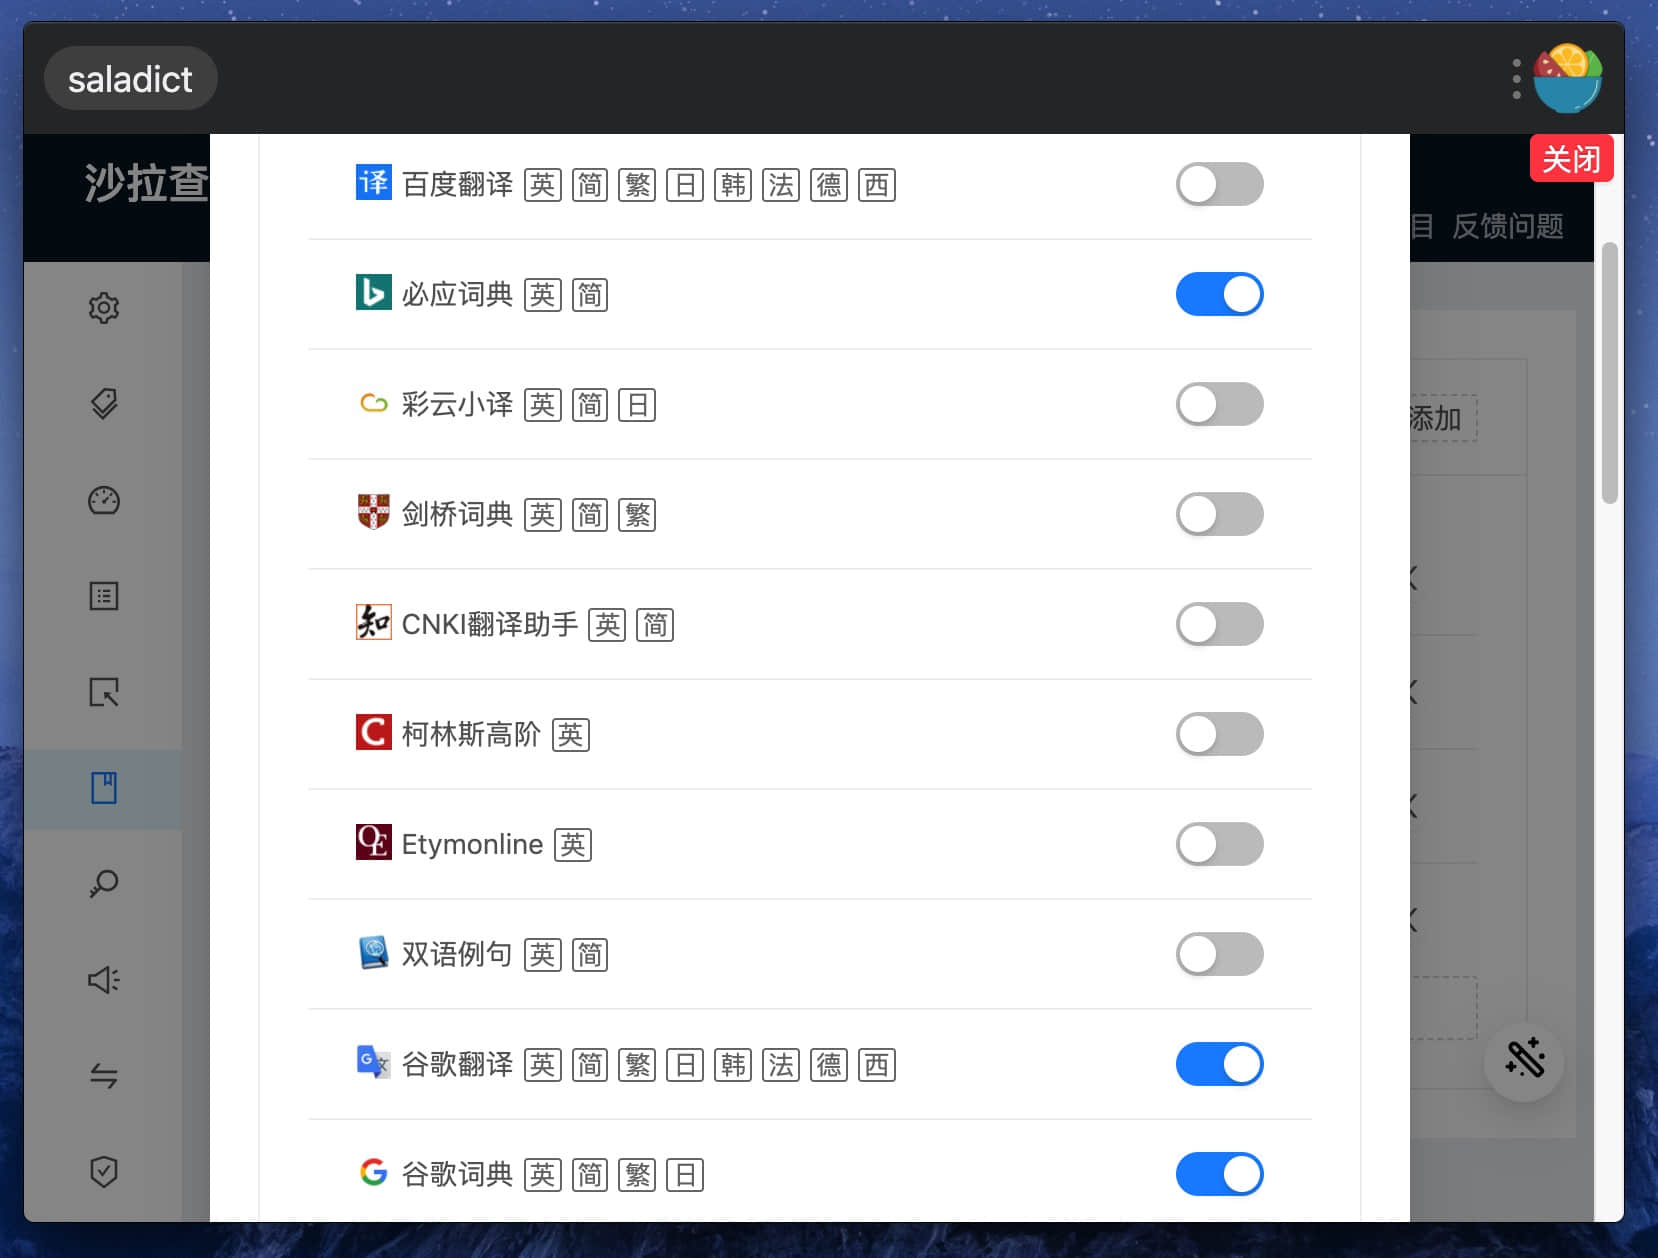Click the red Collins C icon
The image size is (1658, 1258).
coord(374,732)
